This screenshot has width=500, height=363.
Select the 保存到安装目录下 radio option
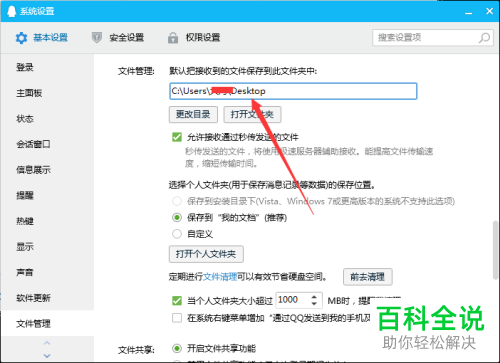[x=177, y=201]
